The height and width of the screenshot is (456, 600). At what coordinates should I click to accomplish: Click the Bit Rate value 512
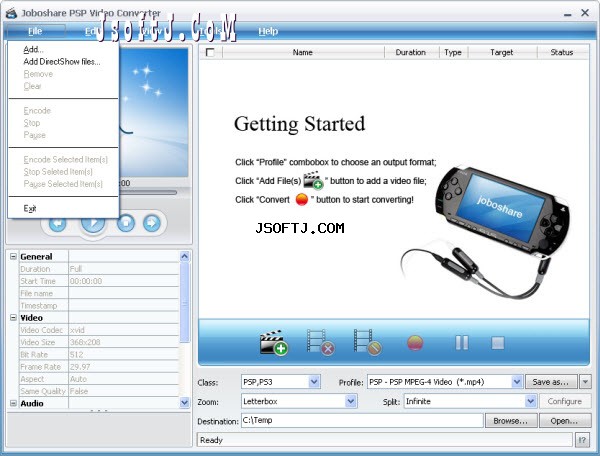click(x=124, y=354)
